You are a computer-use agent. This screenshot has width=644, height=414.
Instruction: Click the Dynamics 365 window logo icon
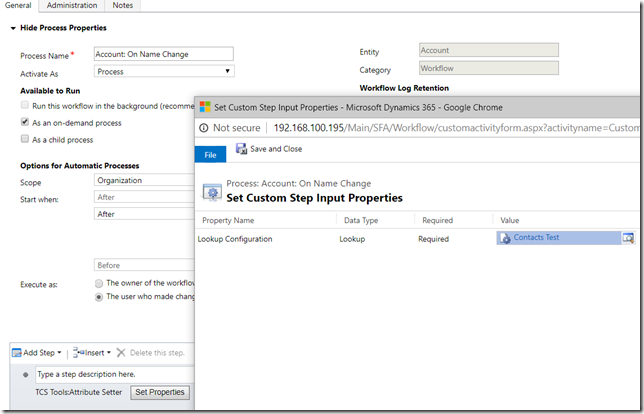(x=205, y=107)
